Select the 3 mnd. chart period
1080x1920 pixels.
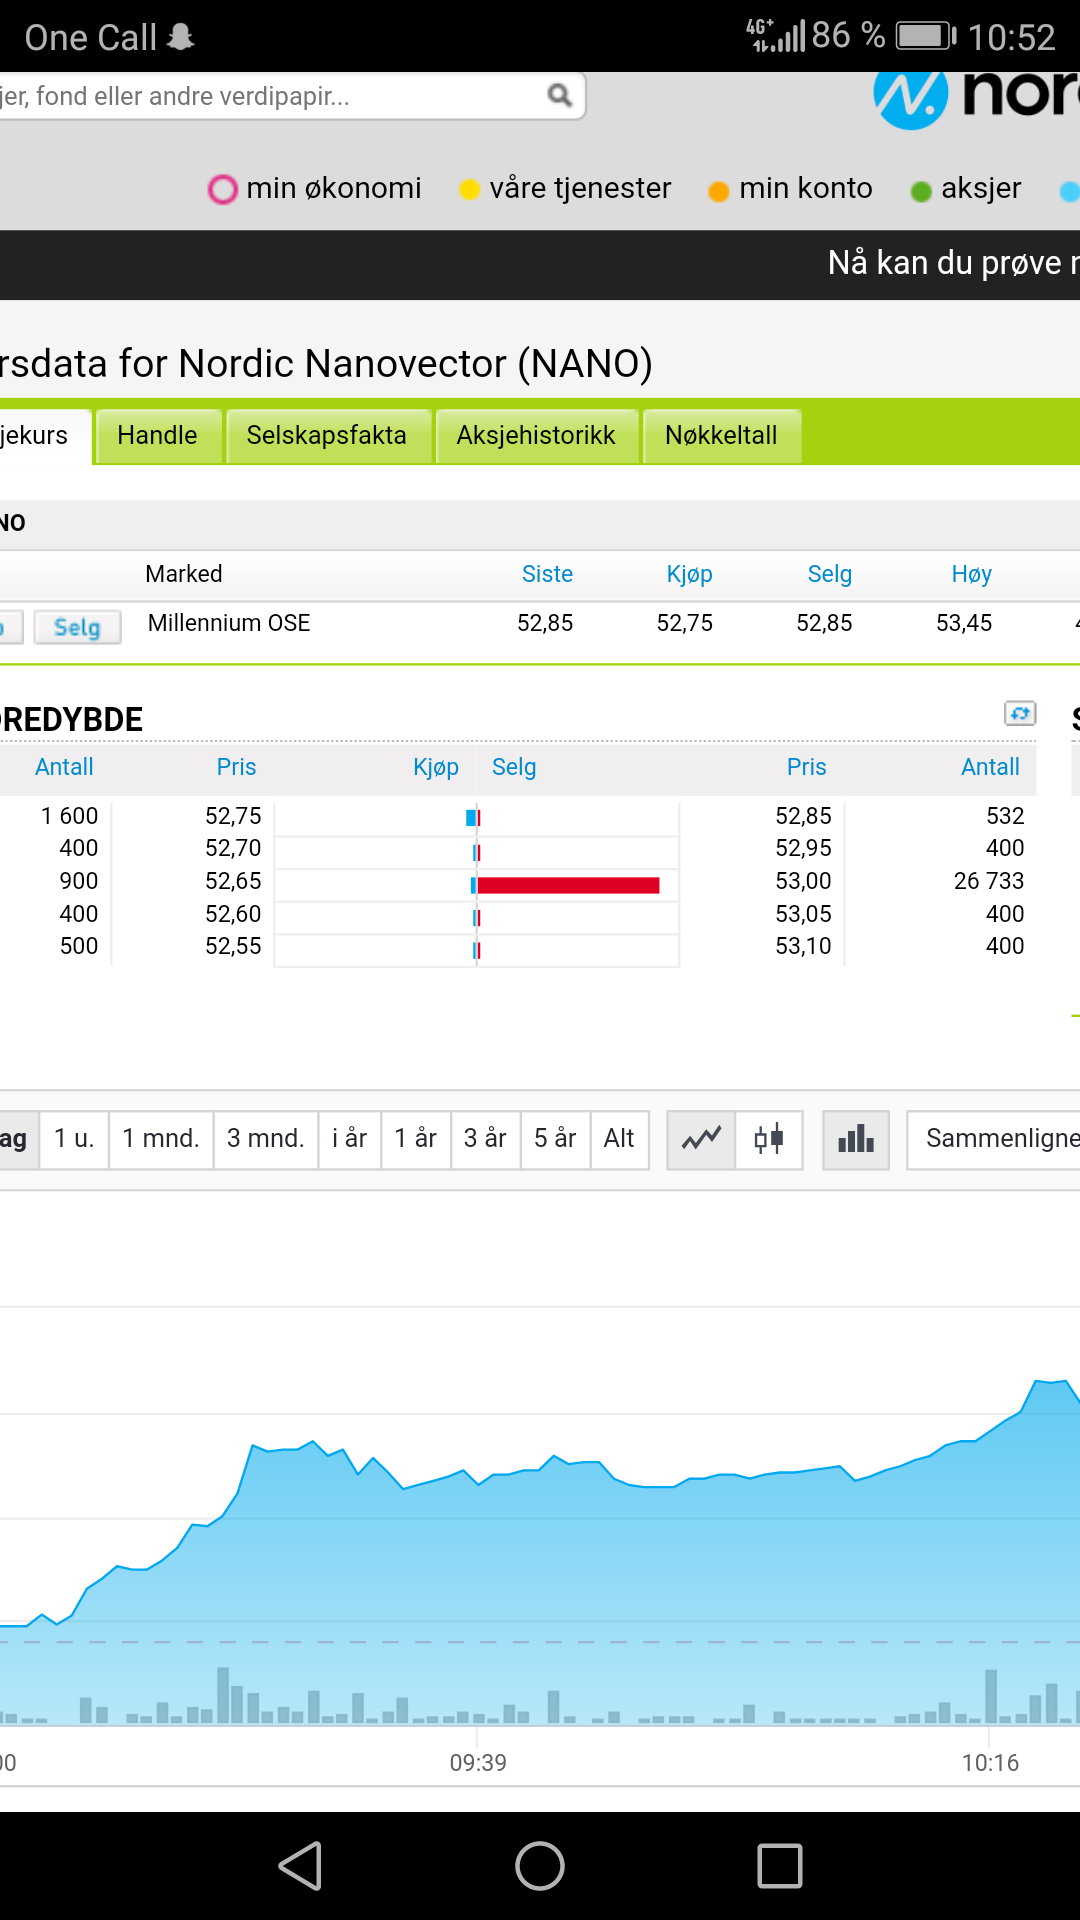tap(266, 1139)
